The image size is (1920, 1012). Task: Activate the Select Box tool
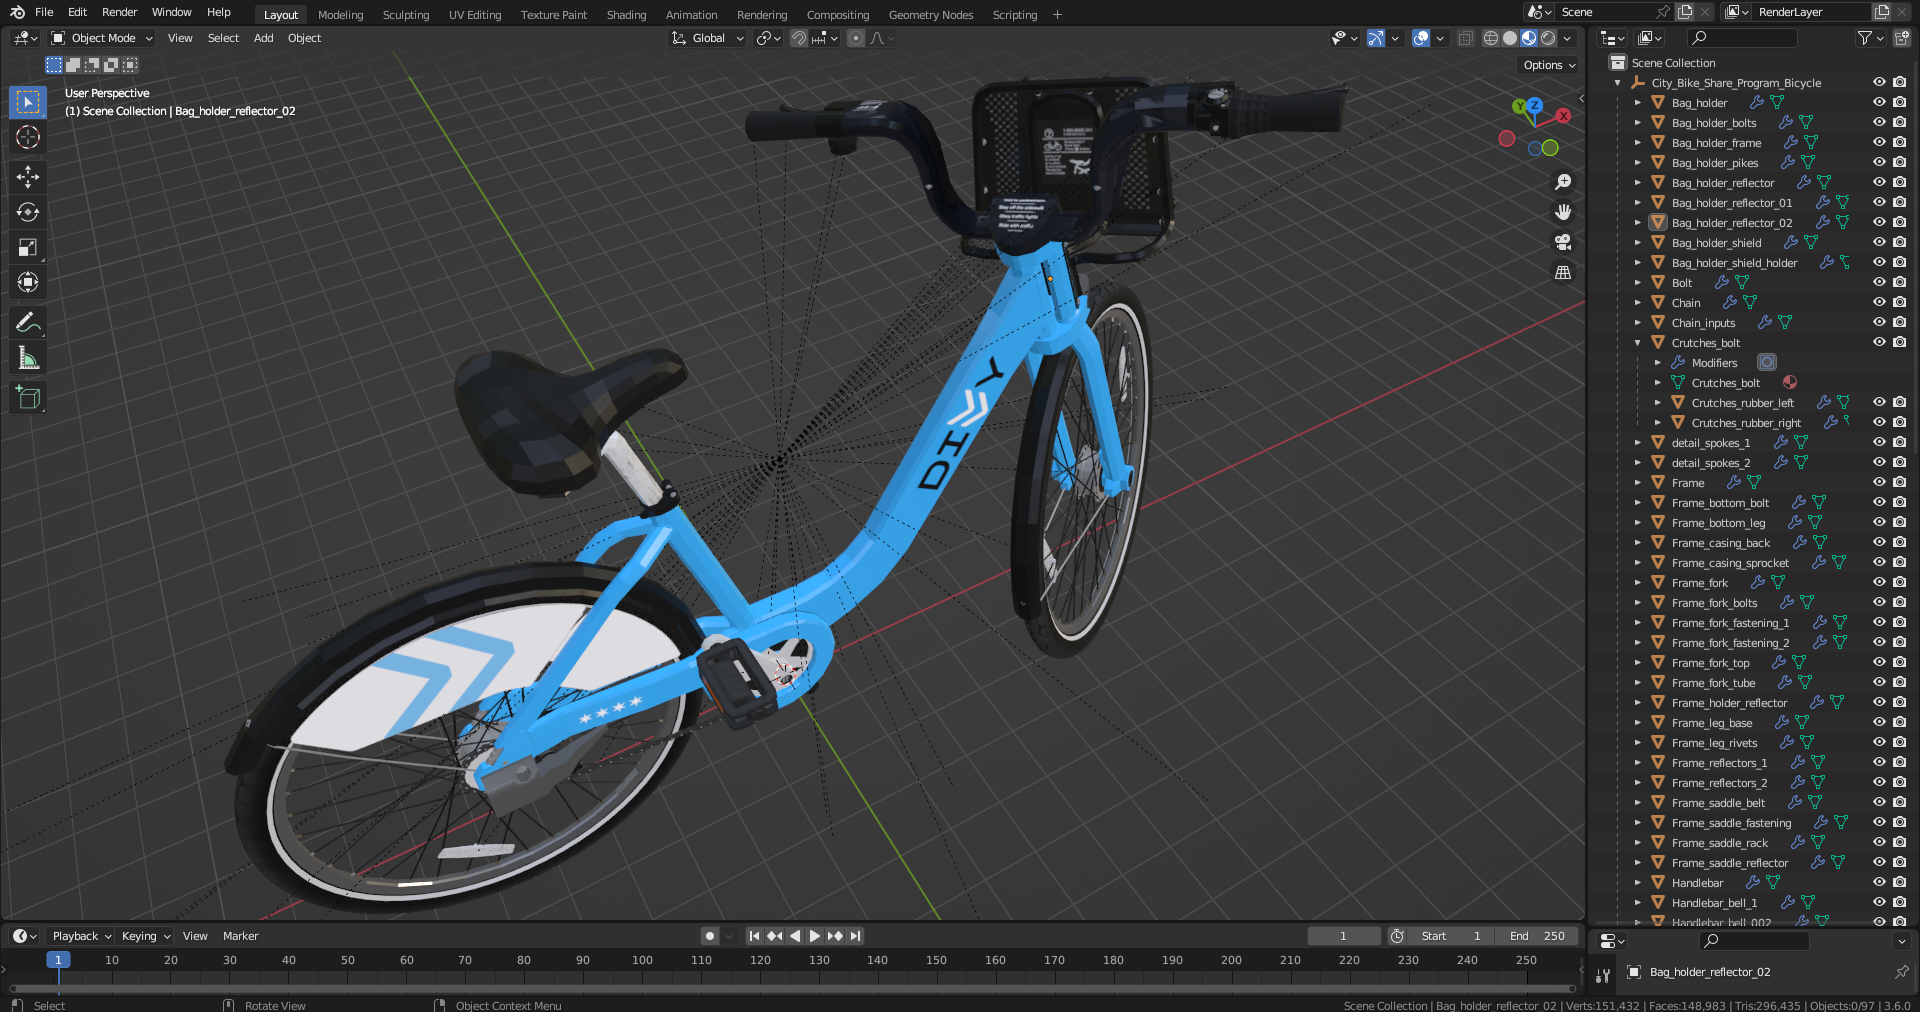coord(28,102)
